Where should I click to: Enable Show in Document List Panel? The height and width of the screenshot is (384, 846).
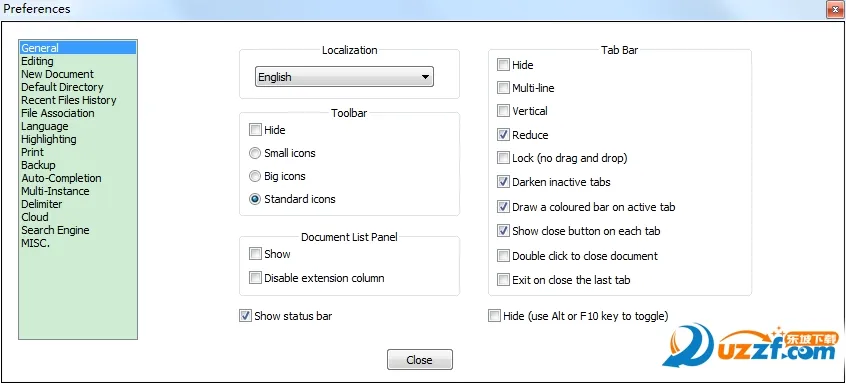coord(255,254)
